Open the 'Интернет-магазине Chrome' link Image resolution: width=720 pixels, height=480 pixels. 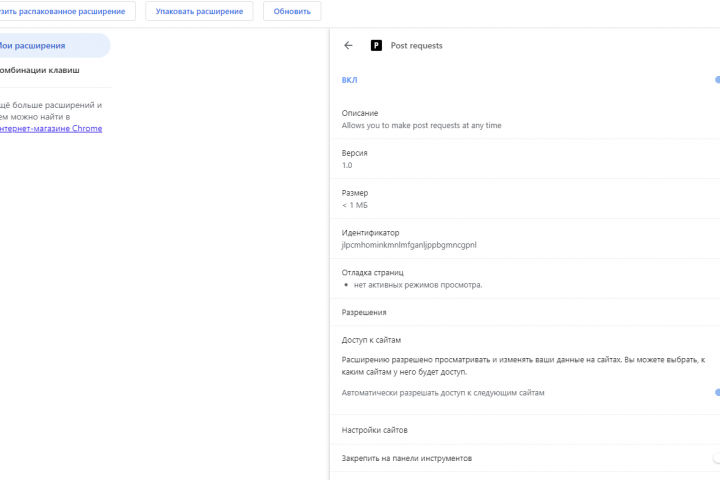coord(54,128)
